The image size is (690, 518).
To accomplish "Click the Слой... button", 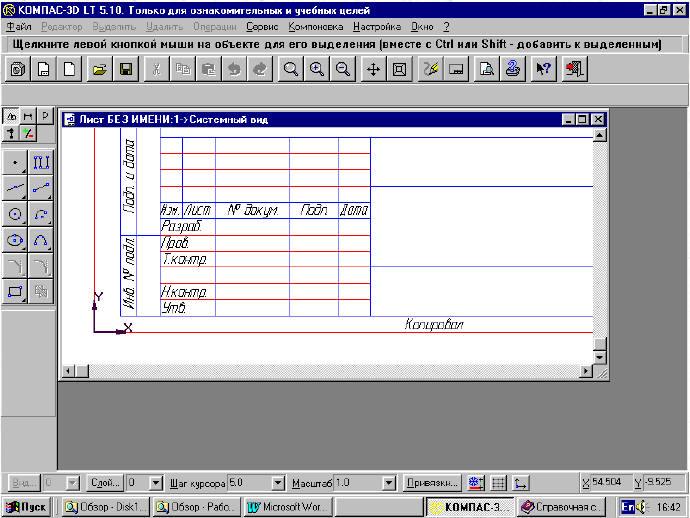I will click(105, 483).
